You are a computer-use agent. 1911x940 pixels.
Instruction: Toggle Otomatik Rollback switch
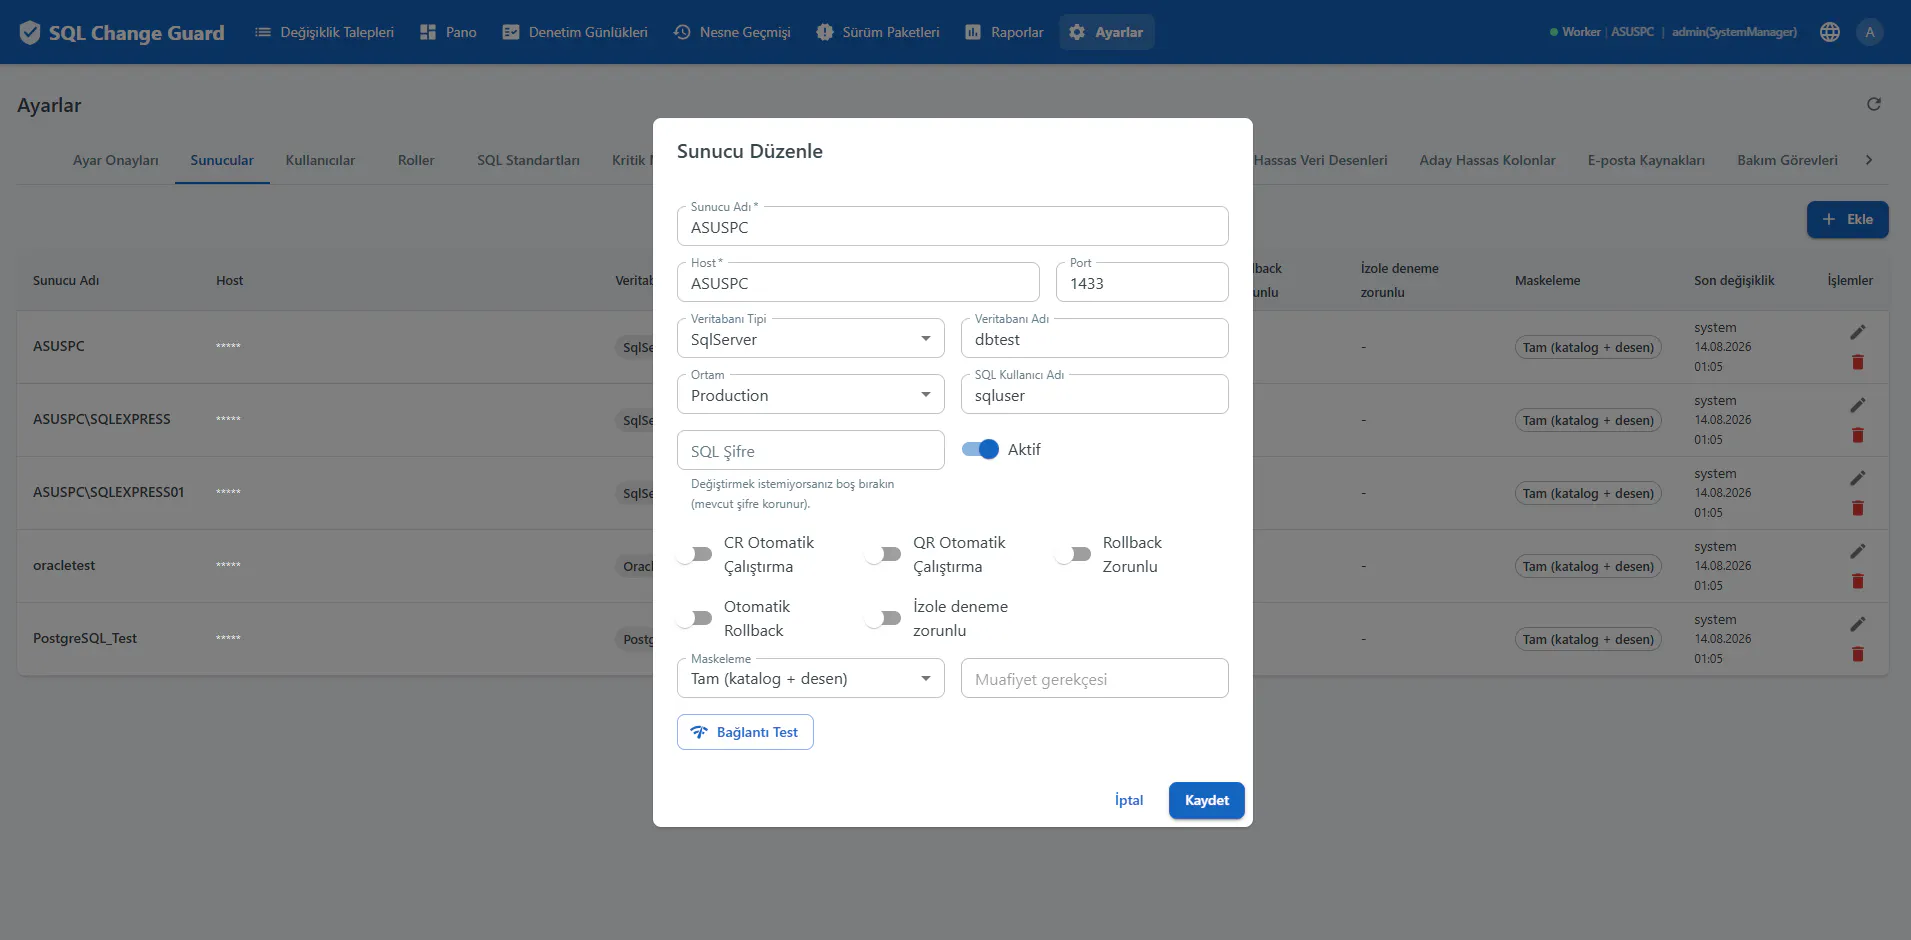[694, 618]
